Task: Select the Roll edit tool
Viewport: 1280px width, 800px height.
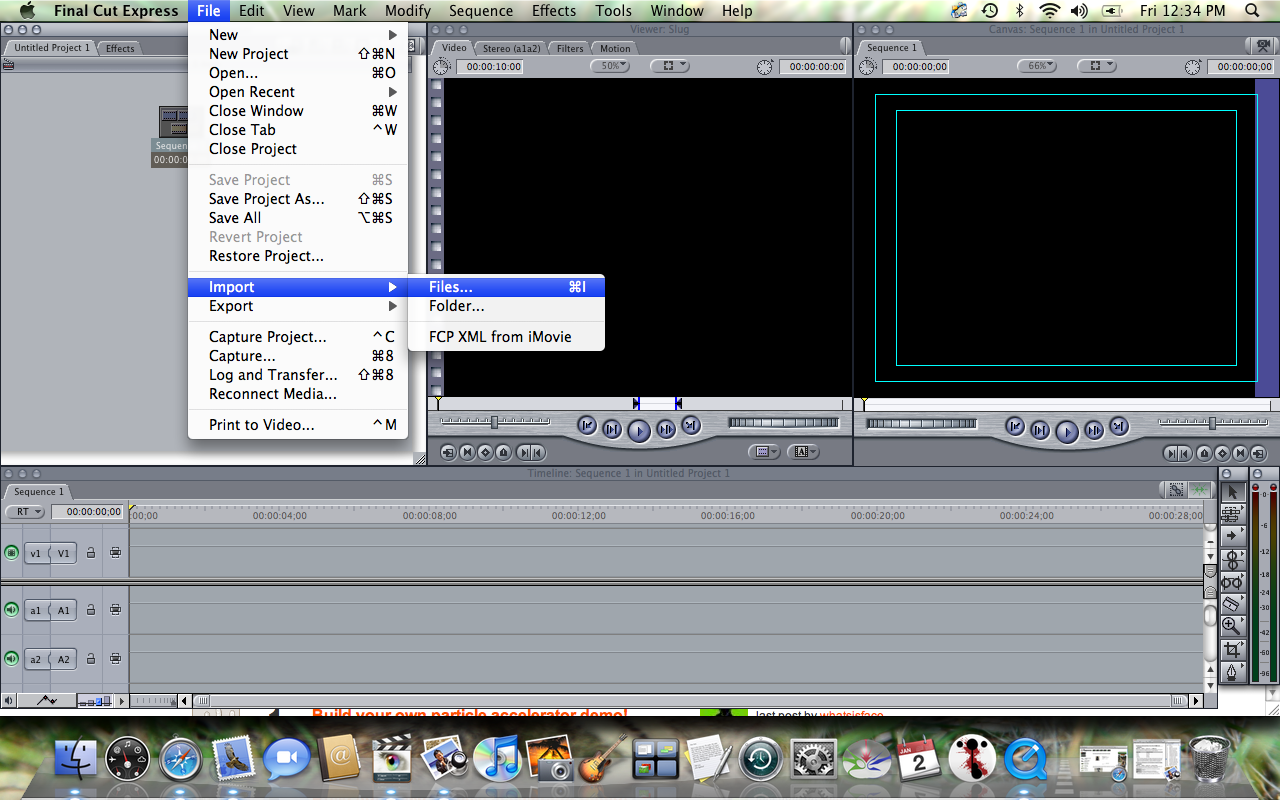Action: pyautogui.click(x=1233, y=560)
